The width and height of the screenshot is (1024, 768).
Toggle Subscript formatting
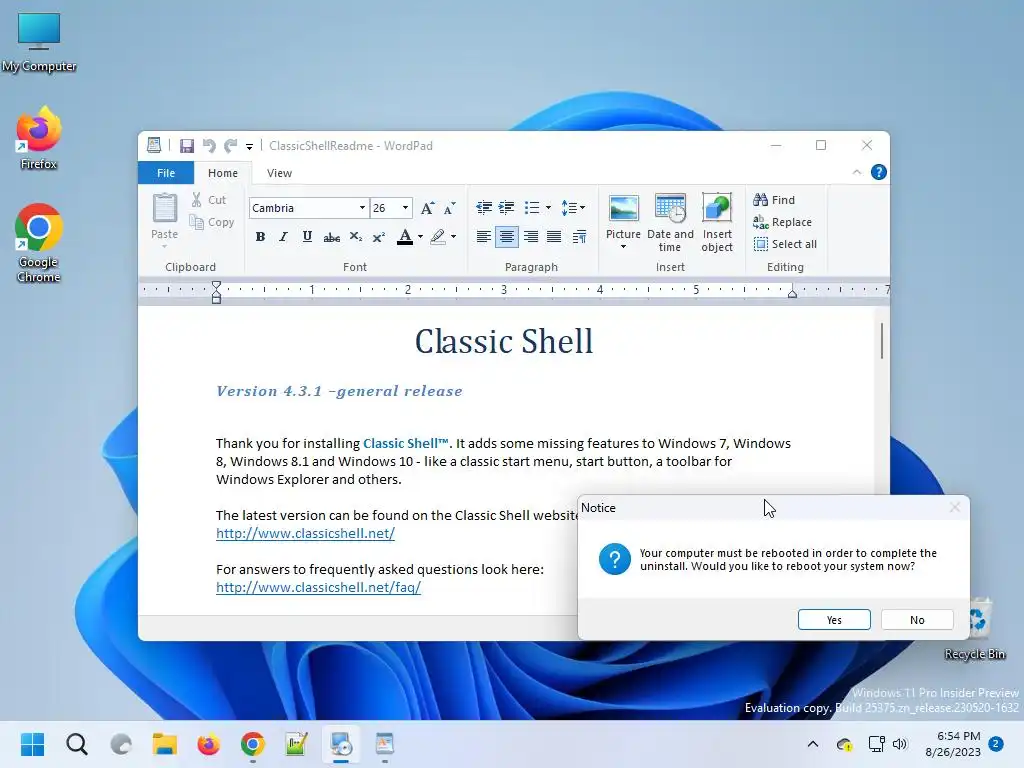point(355,236)
